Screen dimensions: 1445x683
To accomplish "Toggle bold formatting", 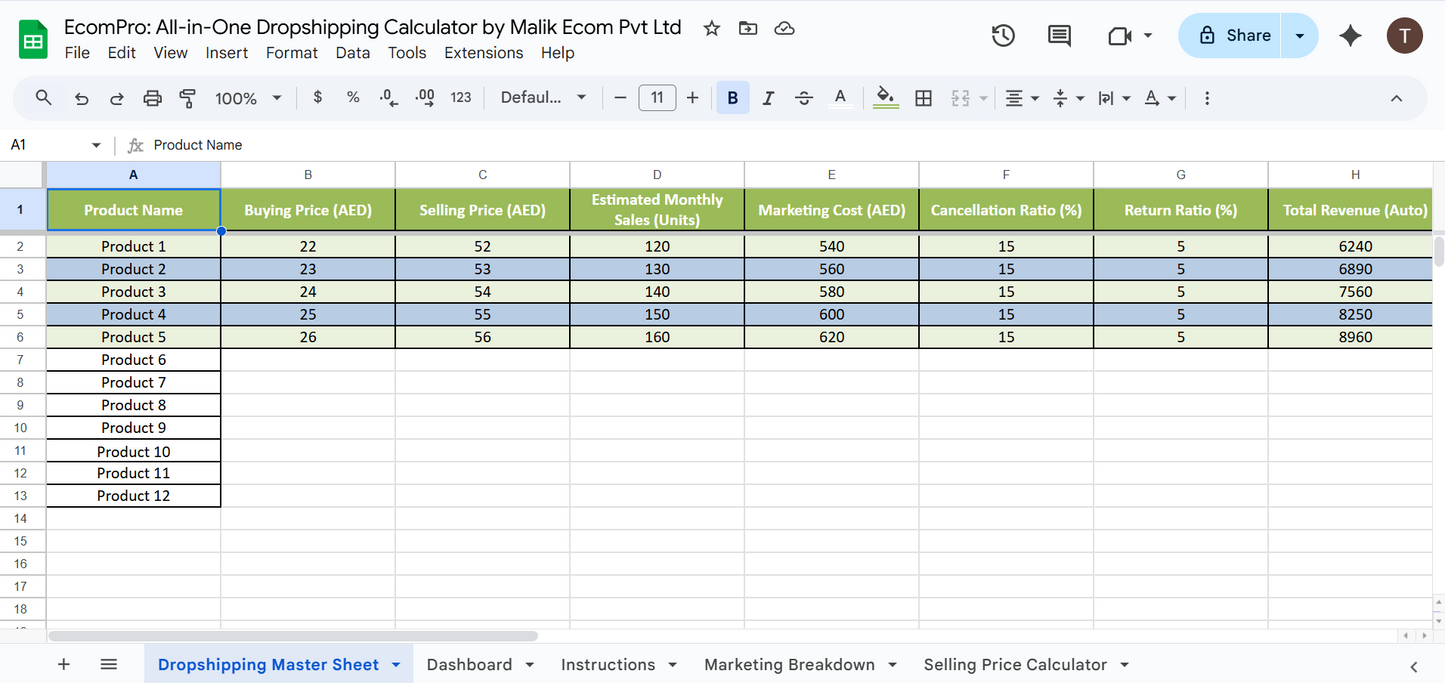I will pos(733,98).
